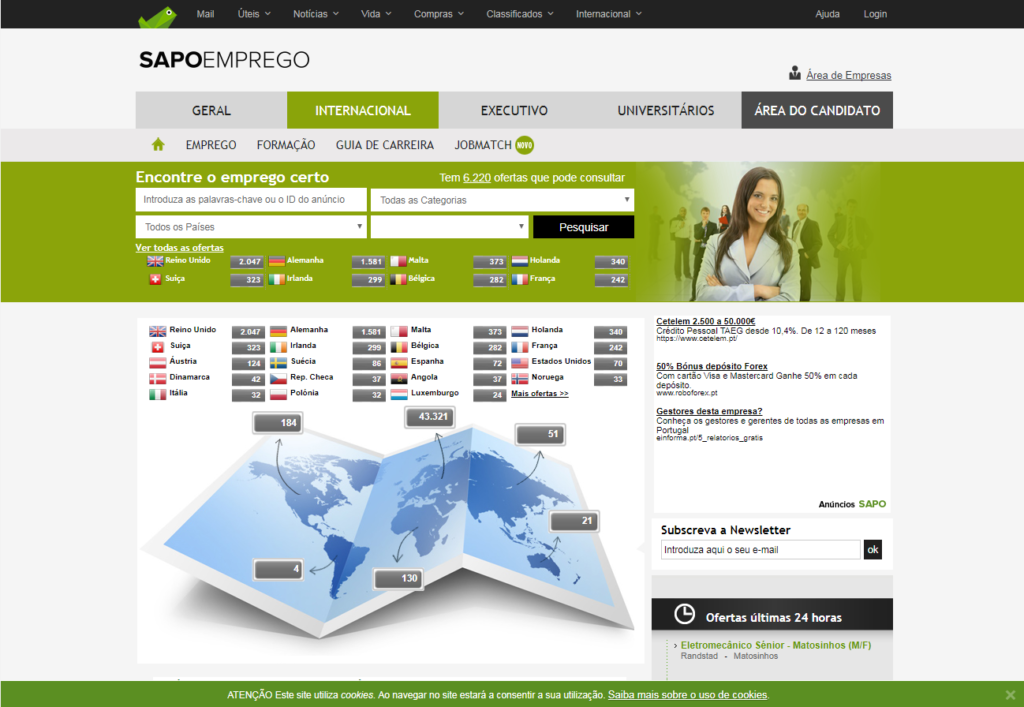Switch to the GERAL tab
This screenshot has width=1024, height=707.
[x=211, y=110]
